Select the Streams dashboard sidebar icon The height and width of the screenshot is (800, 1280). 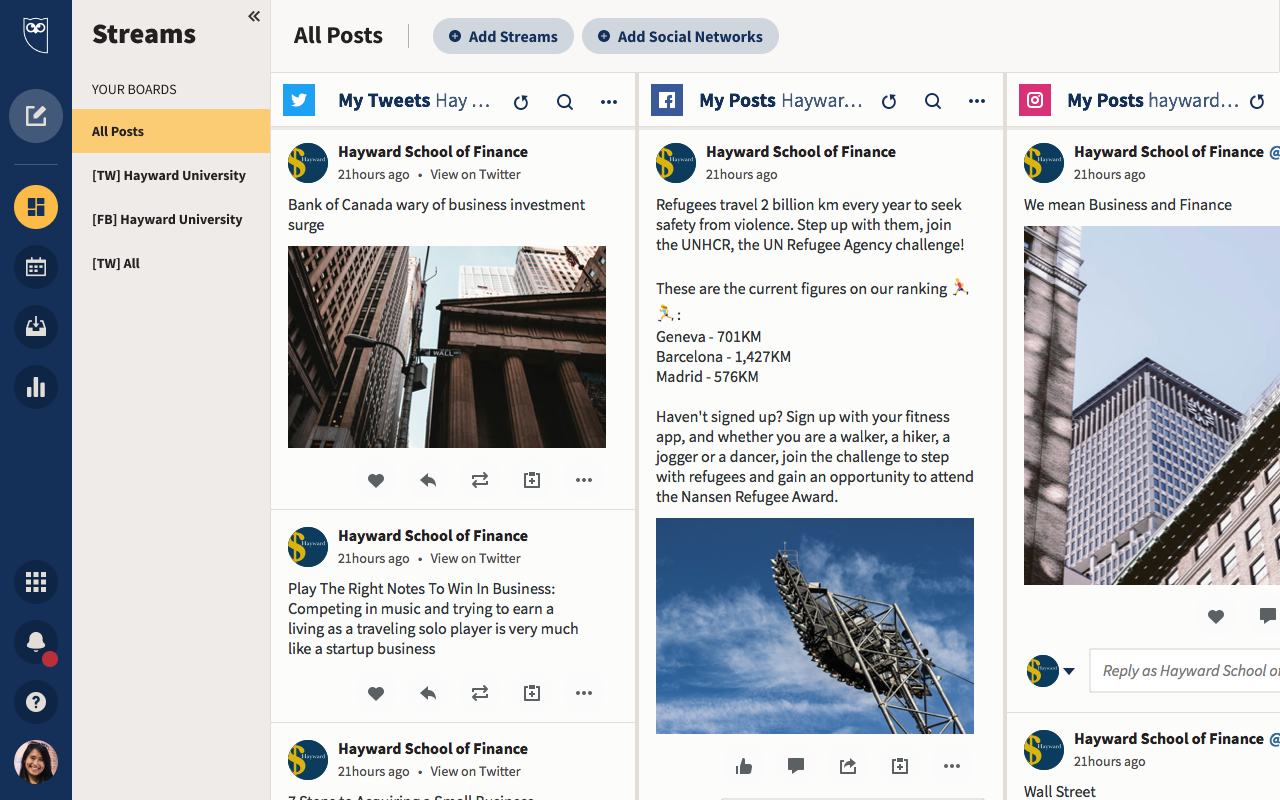(x=36, y=207)
